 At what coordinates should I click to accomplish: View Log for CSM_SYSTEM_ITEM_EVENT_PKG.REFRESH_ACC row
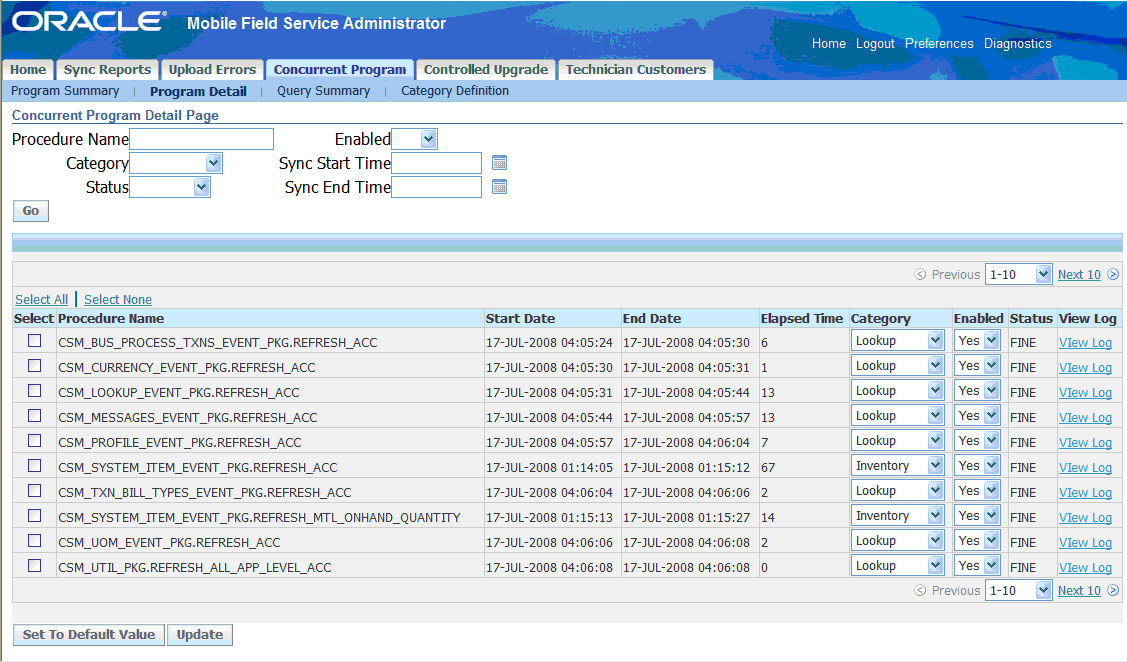pos(1085,468)
